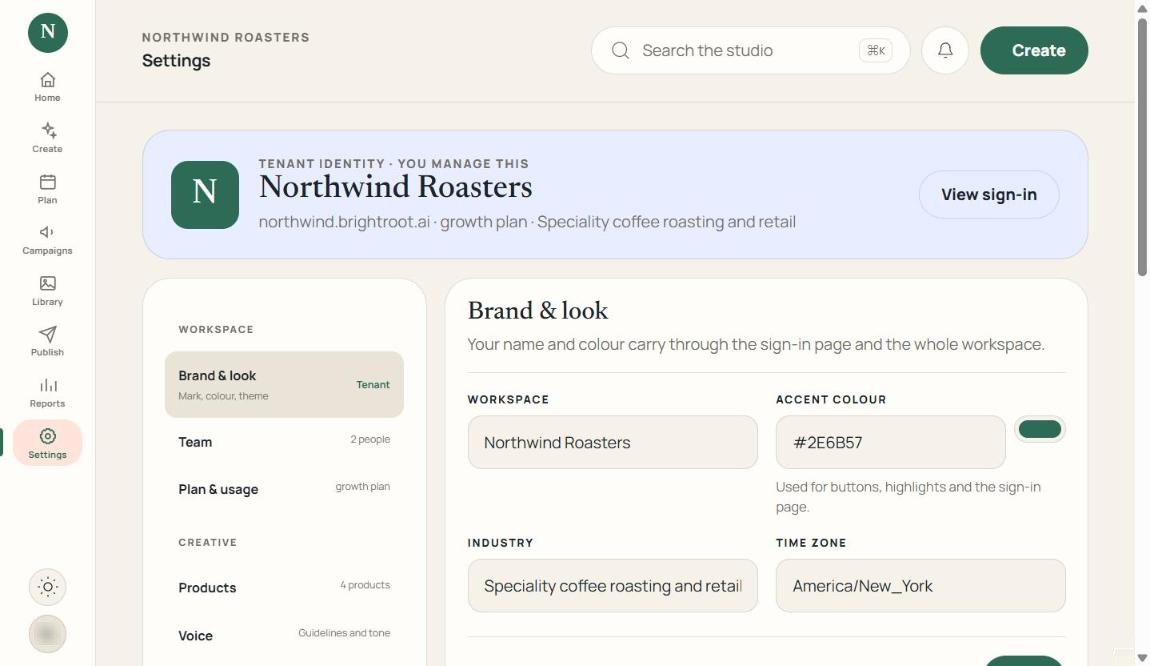Open the Voice settings tab
Image resolution: width=1150 pixels, height=666 pixels.
[x=284, y=635]
